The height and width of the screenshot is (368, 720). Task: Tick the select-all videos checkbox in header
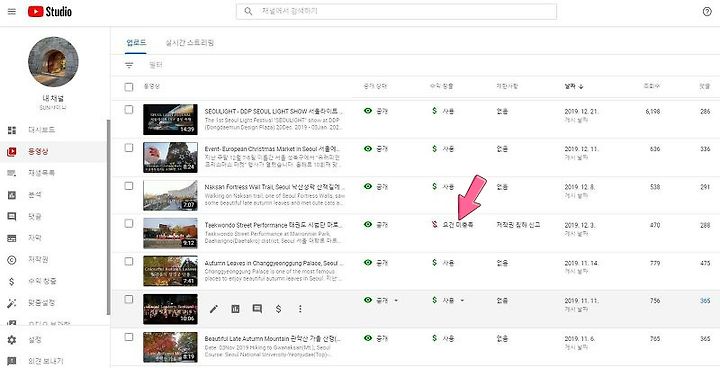[129, 87]
